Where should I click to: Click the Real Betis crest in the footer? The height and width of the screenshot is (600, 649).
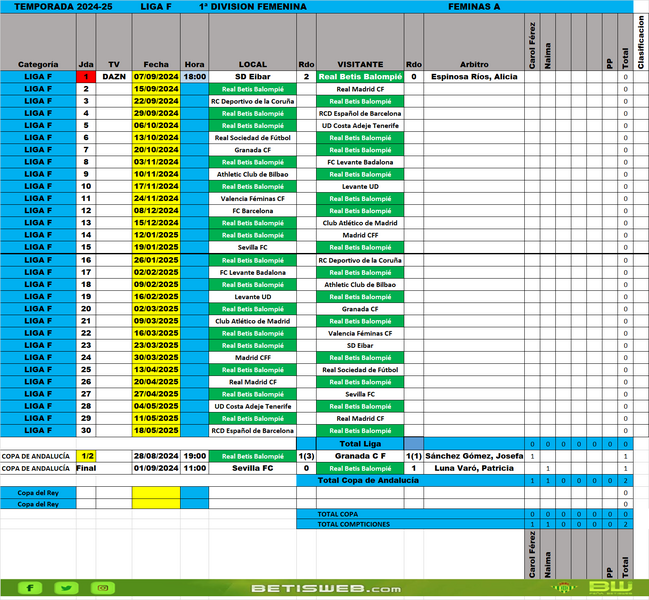pyautogui.click(x=563, y=588)
